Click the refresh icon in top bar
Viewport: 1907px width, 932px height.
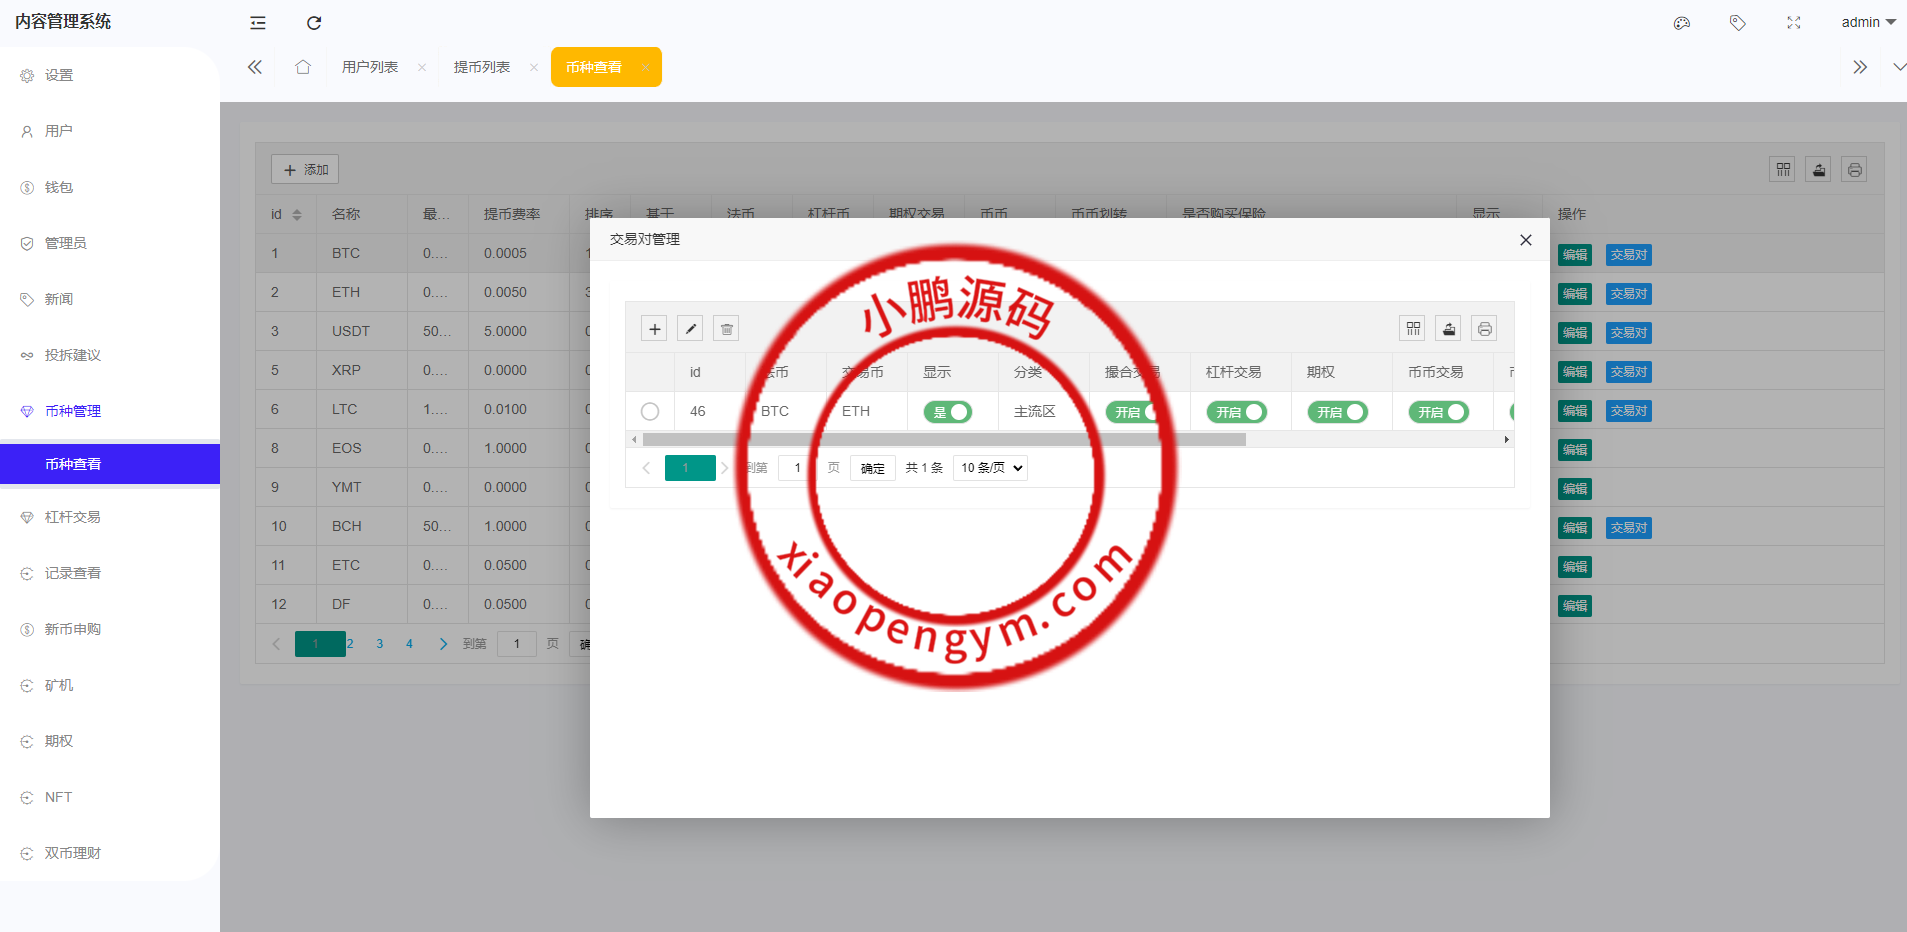click(x=314, y=23)
